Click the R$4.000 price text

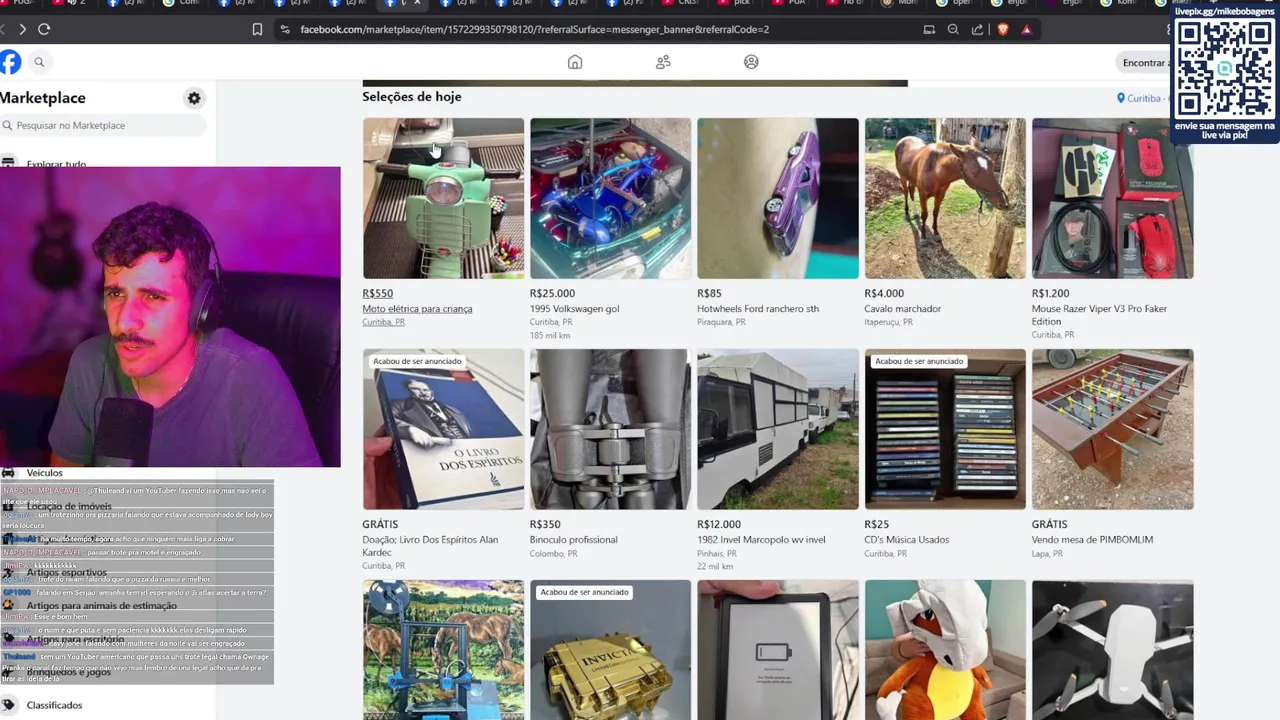[x=884, y=293]
